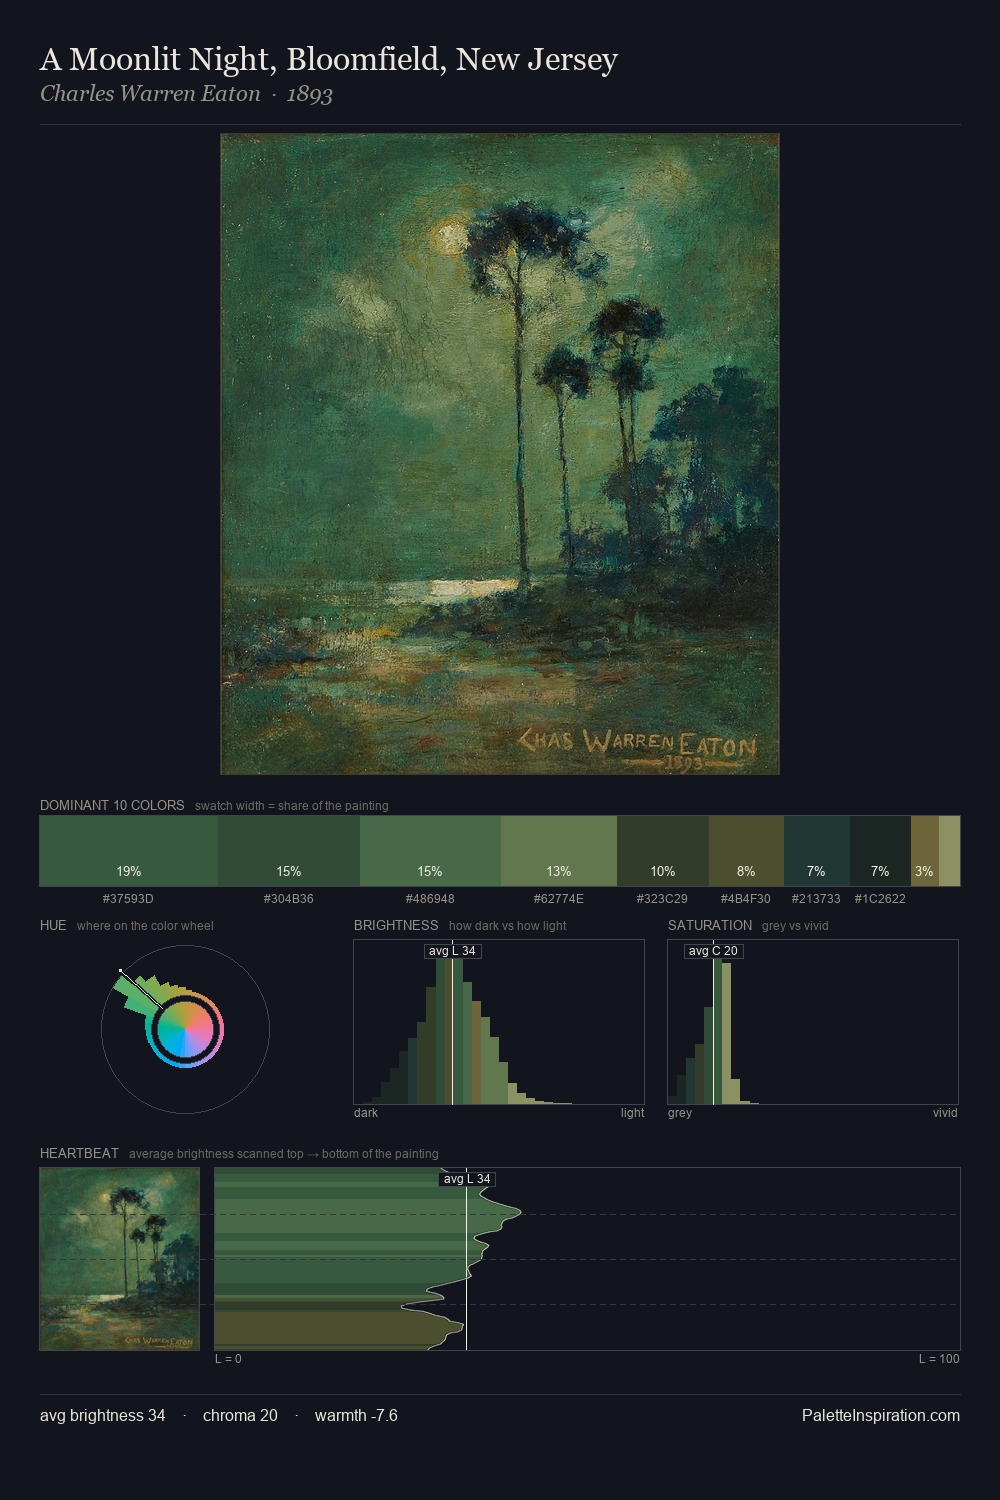
Task: Click the heartbeat brightness scan chart
Action: (587, 1259)
